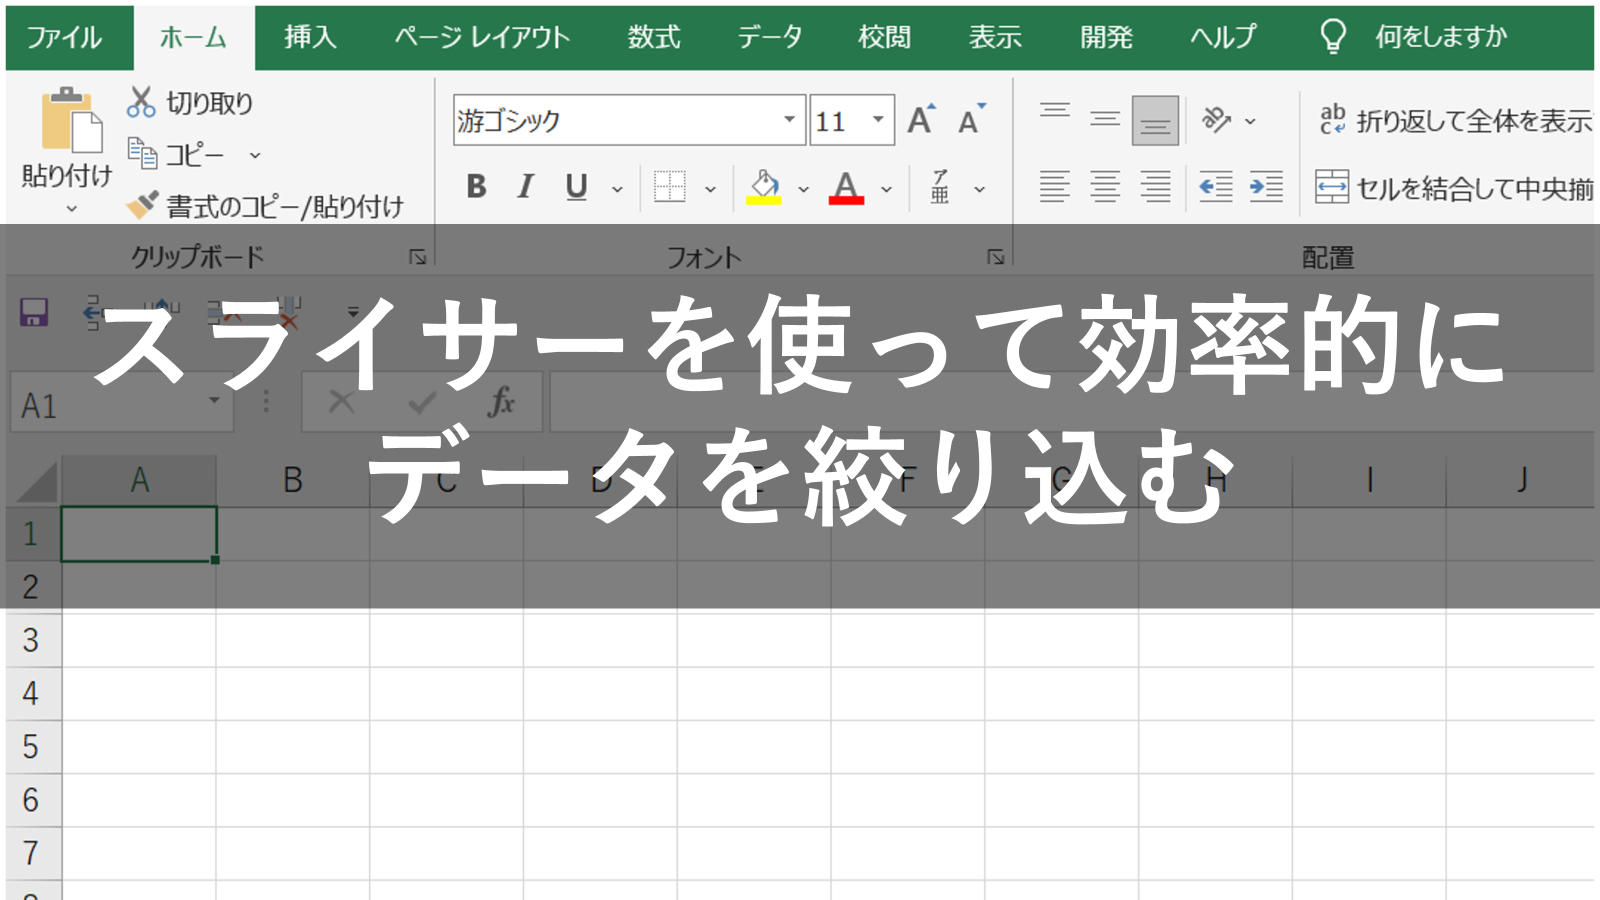Click the confirm entry checkmark icon
Viewport: 1600px width, 900px height.
coord(422,402)
